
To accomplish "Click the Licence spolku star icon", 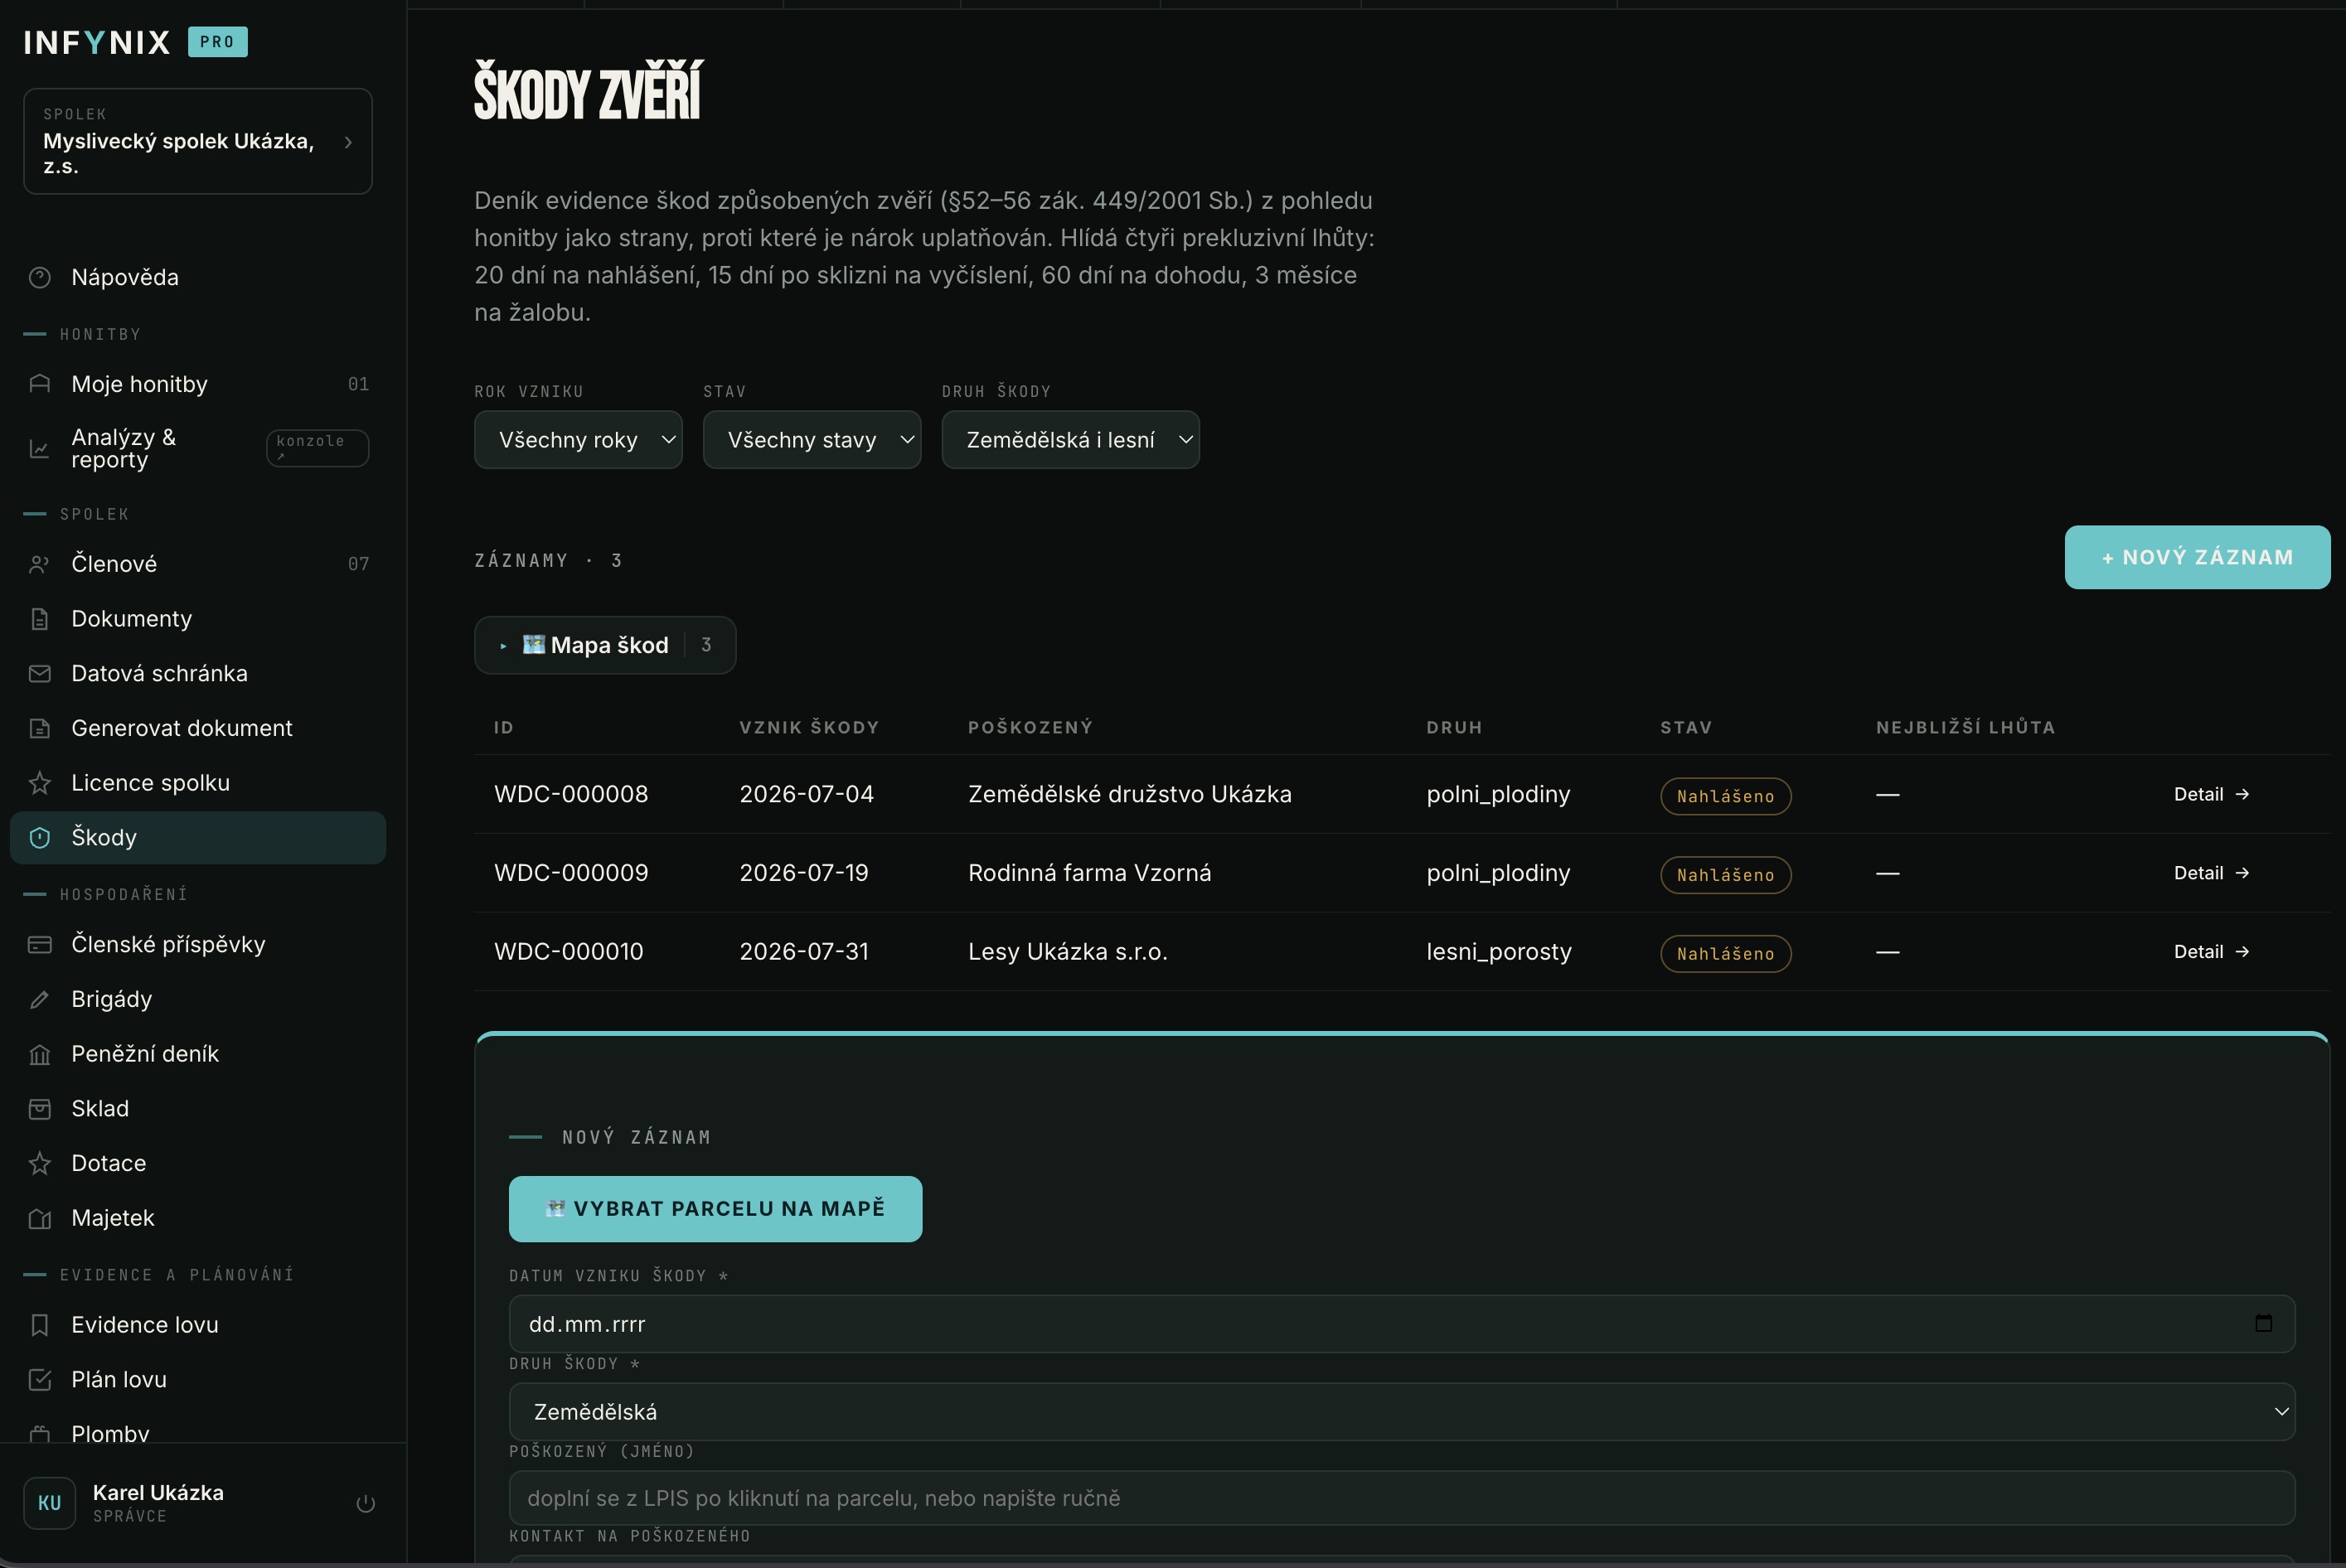I will [40, 783].
